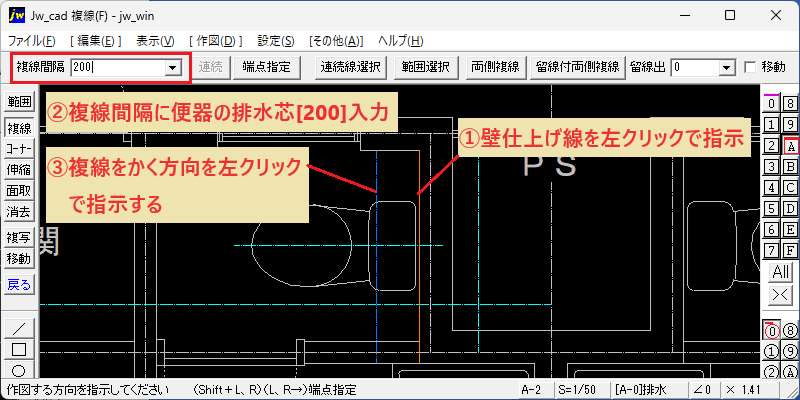The width and height of the screenshot is (800, 400).
Task: Open the 設定(S) menu
Action: click(x=276, y=41)
